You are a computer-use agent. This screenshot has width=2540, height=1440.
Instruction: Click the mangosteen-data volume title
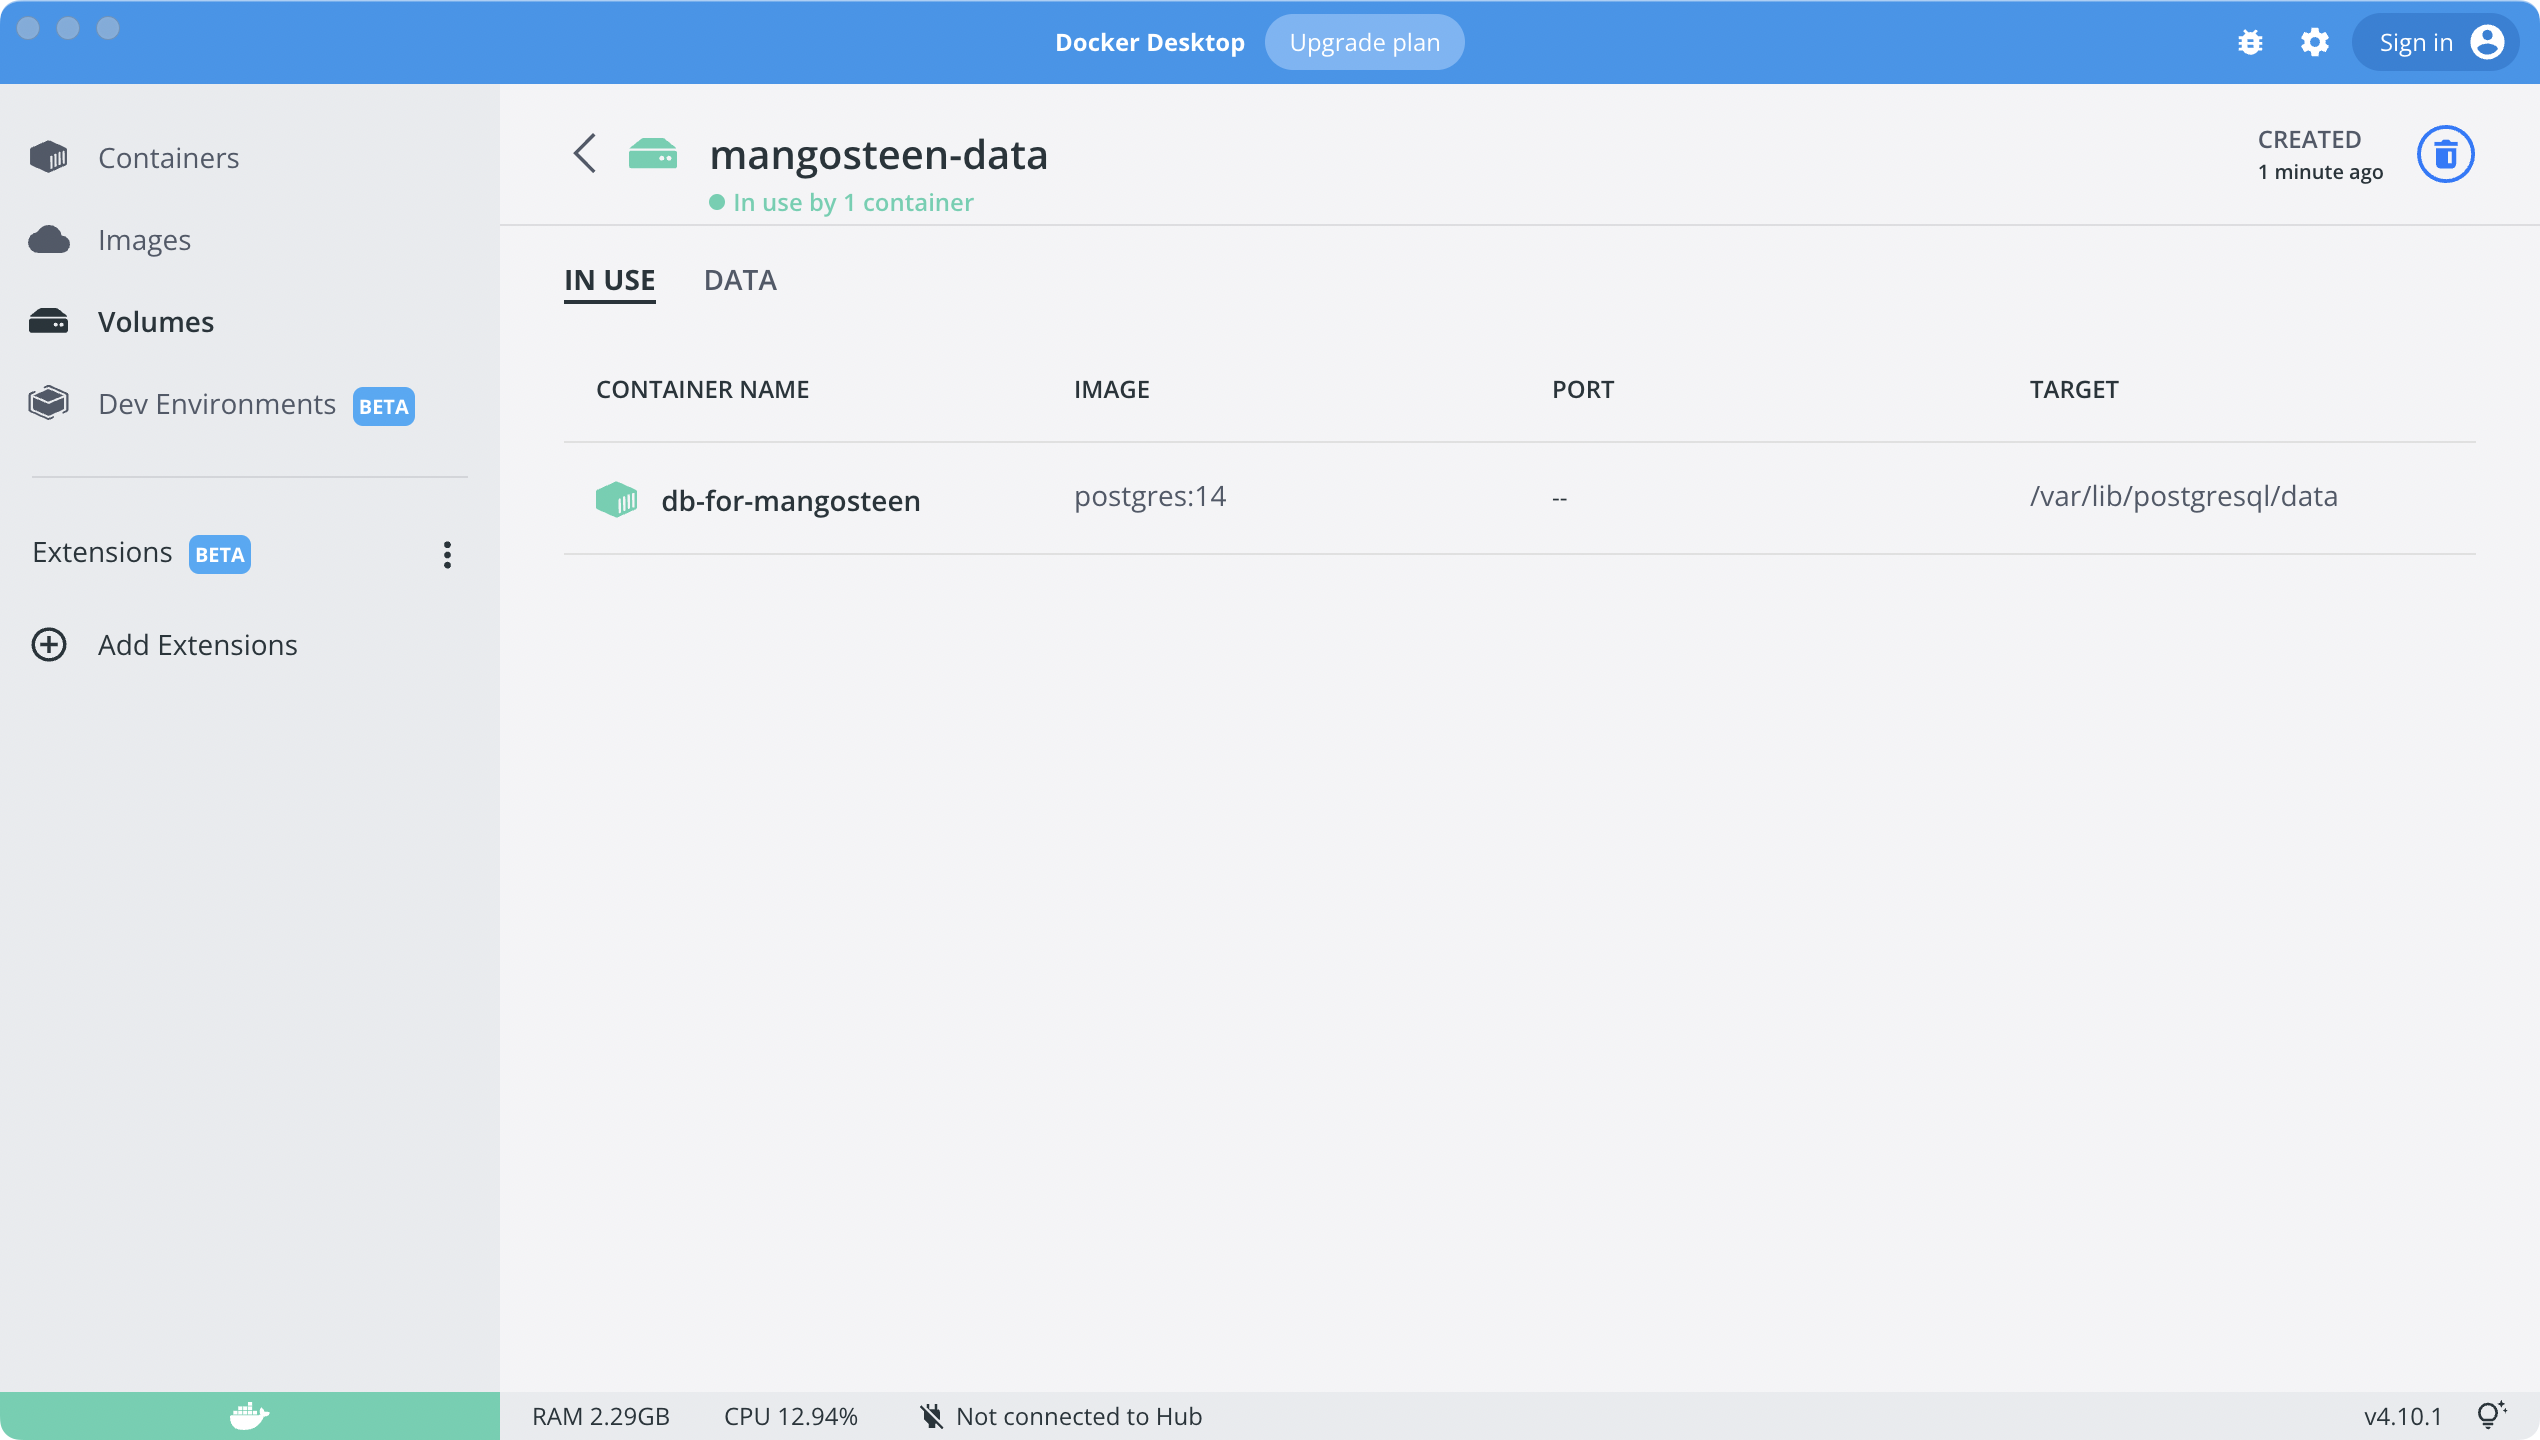pyautogui.click(x=879, y=155)
